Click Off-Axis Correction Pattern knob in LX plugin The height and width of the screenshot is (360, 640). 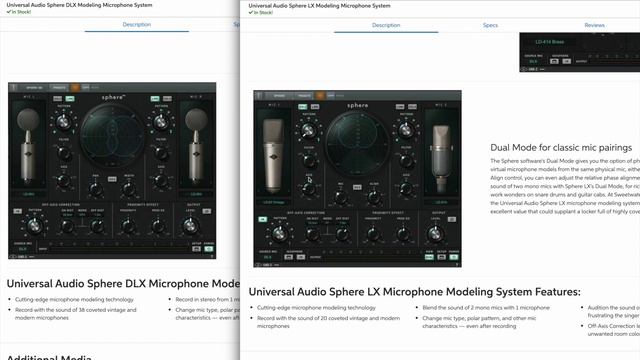[280, 233]
